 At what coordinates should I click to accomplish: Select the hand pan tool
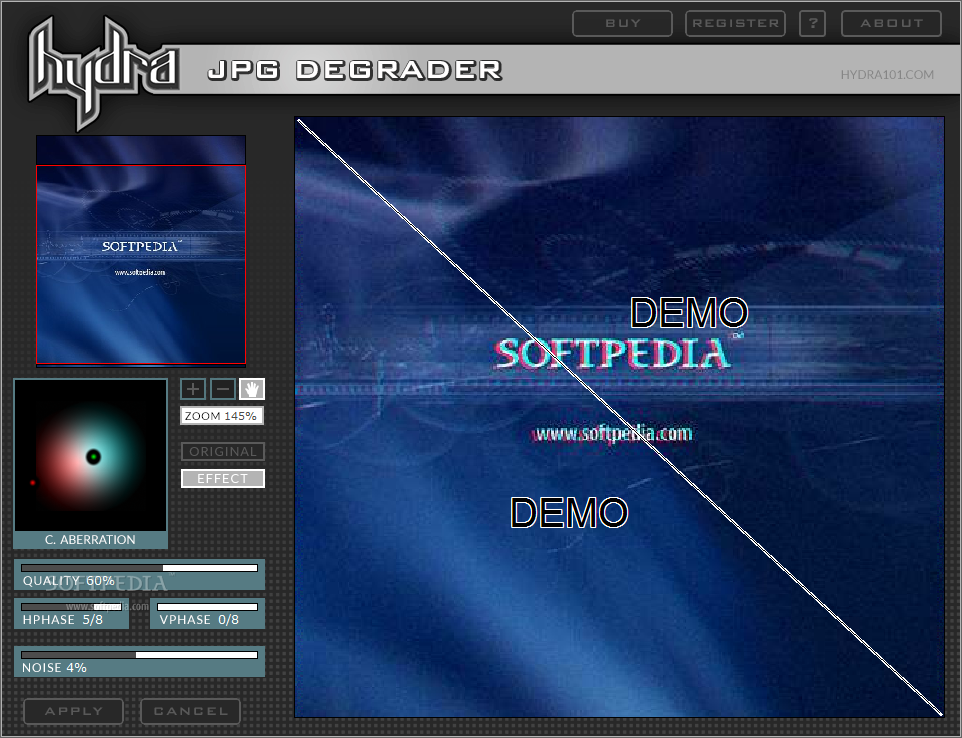click(x=252, y=389)
